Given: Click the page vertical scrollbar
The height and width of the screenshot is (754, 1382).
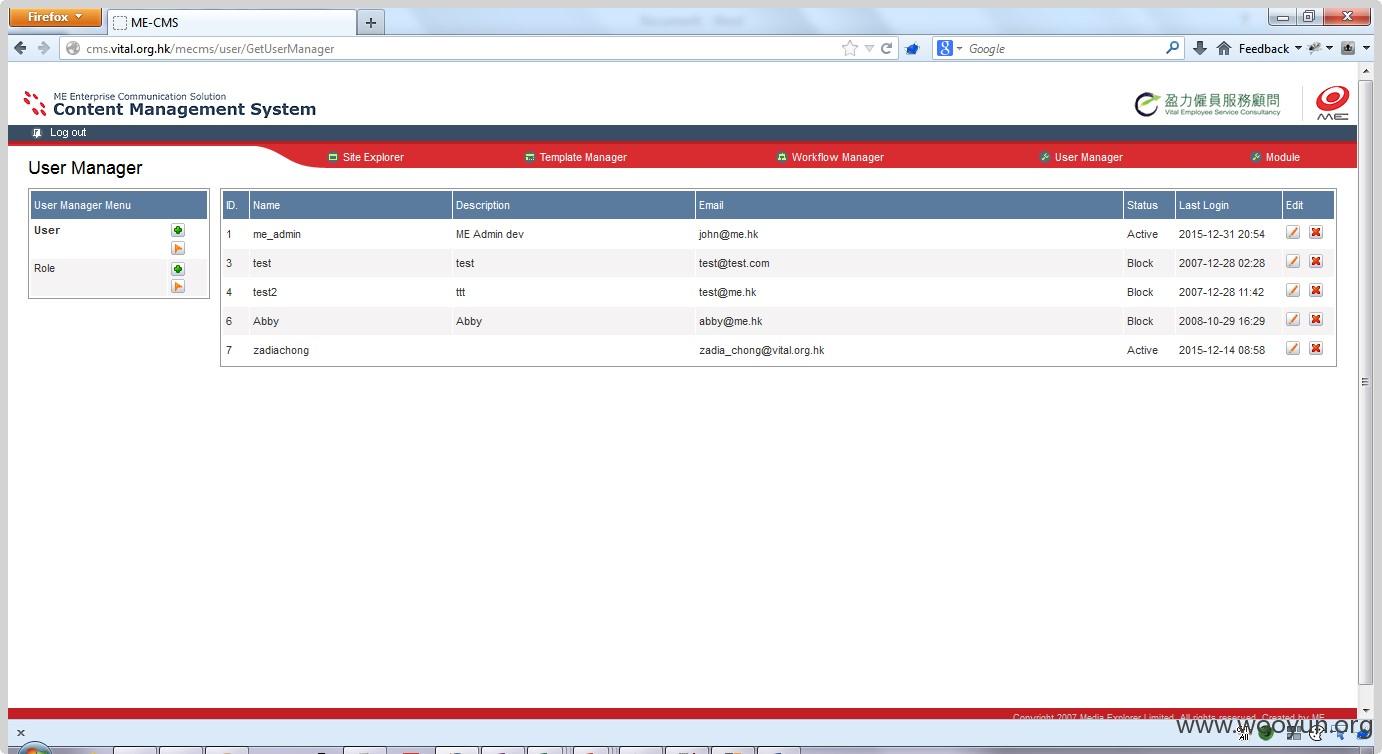Looking at the screenshot, I should pyautogui.click(x=1365, y=380).
